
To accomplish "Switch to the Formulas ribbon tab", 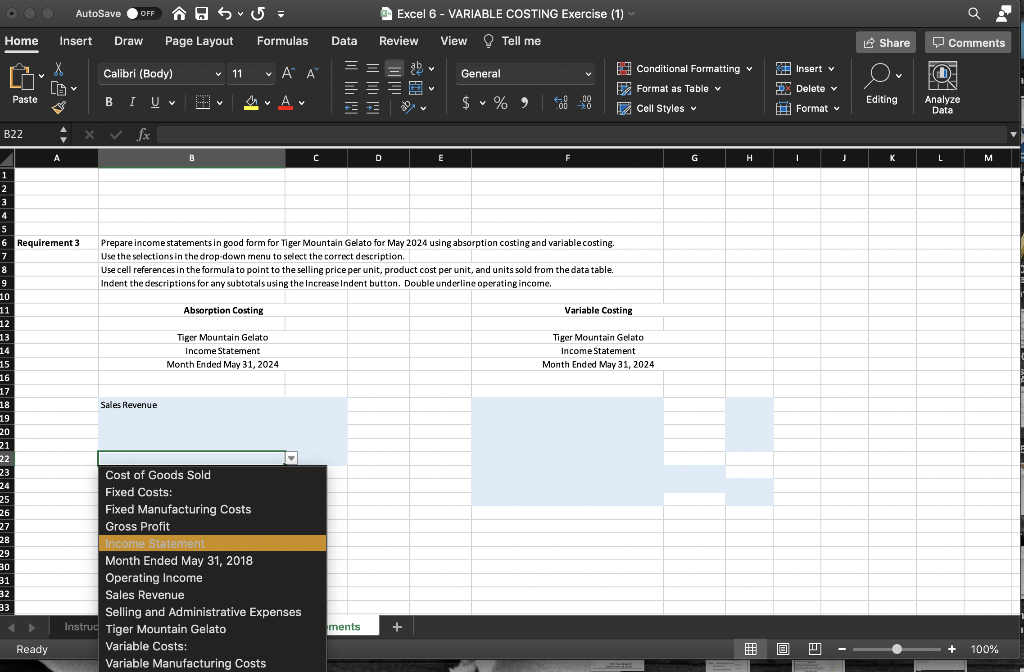I will (x=282, y=41).
